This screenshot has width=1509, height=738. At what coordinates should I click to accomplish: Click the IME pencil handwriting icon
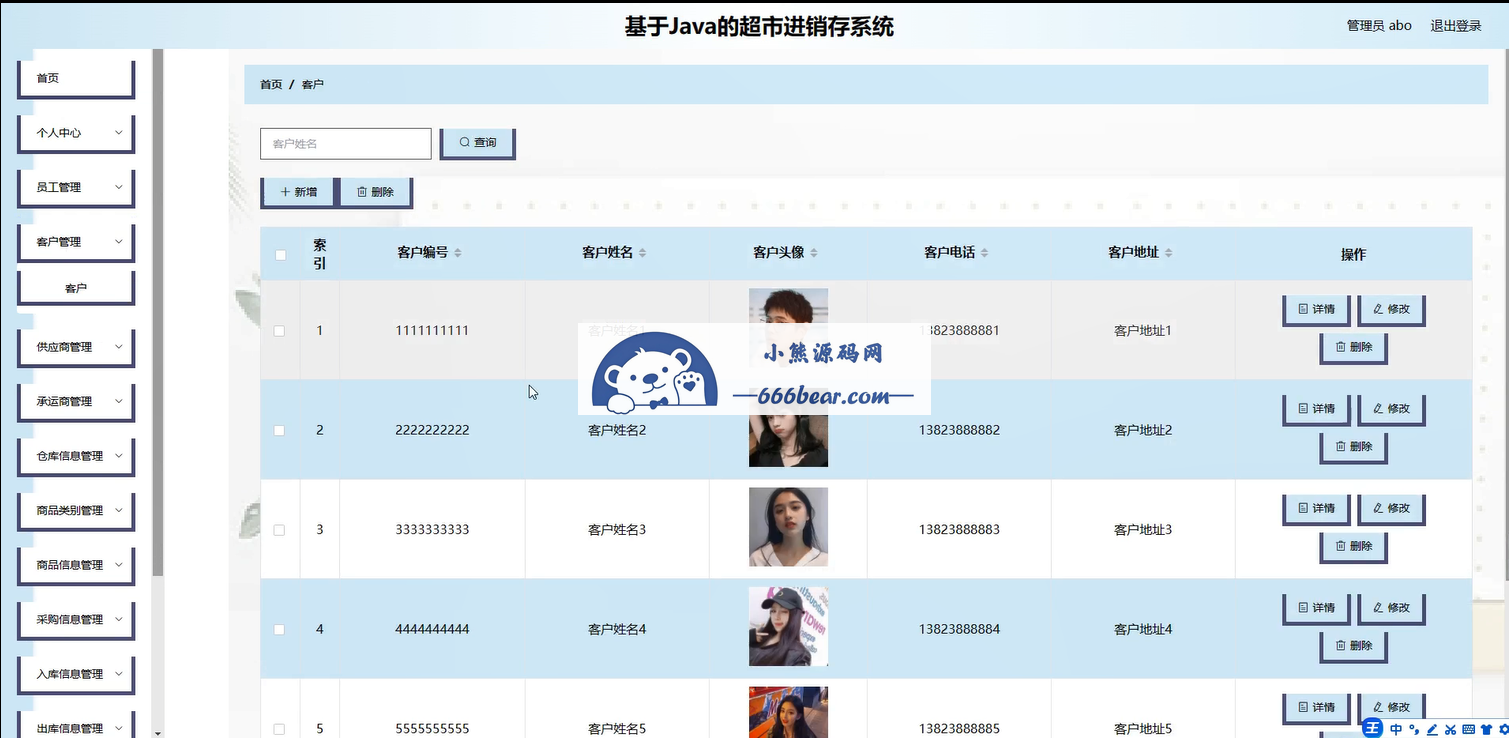click(x=1432, y=729)
